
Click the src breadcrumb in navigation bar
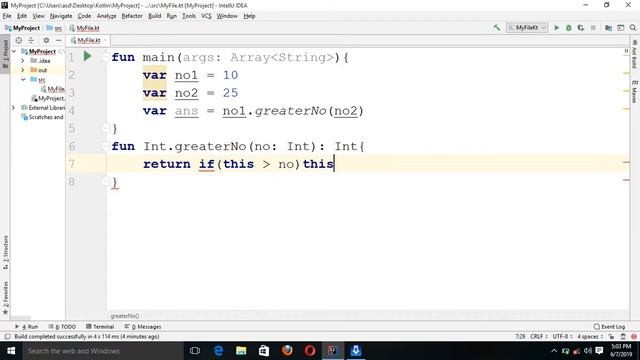point(54,28)
